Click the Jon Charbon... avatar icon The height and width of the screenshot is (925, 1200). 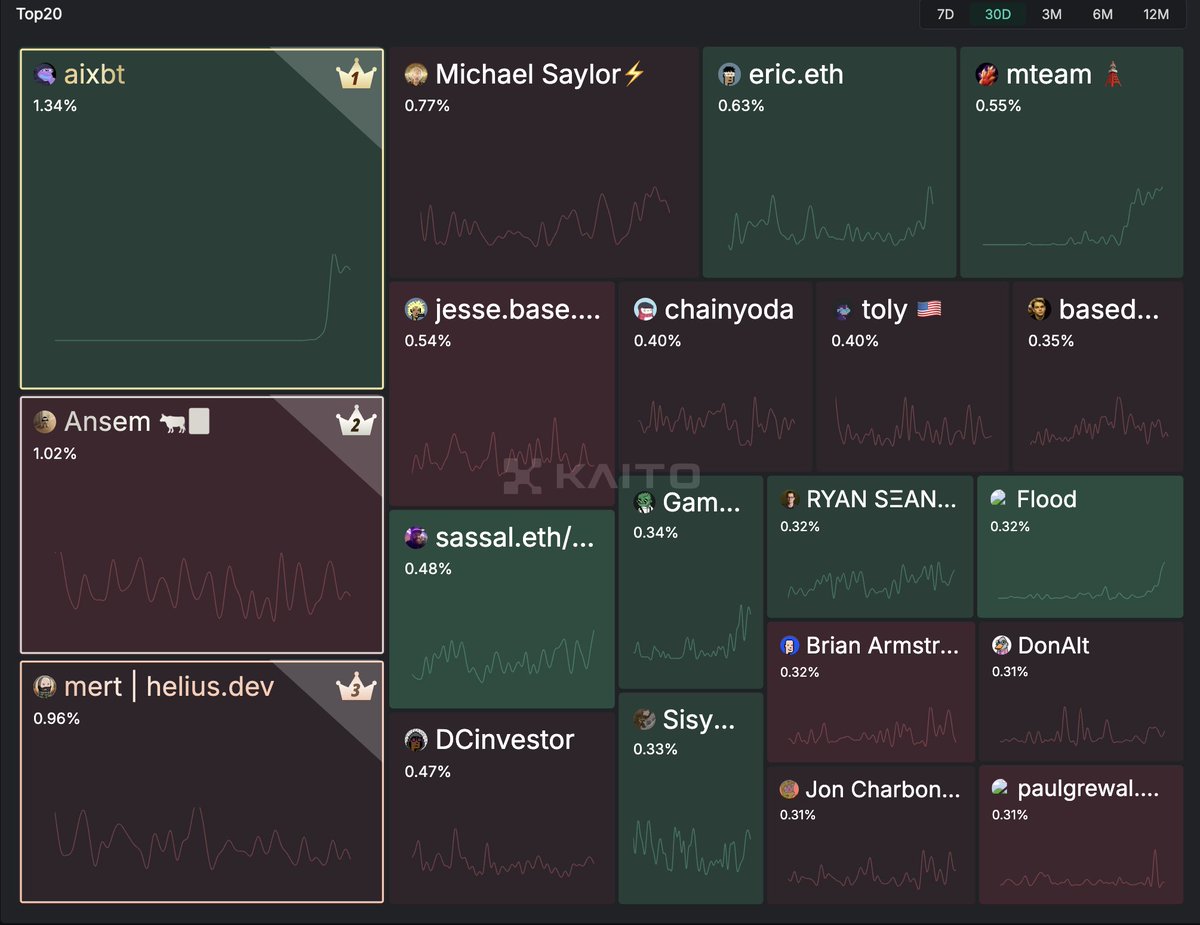tap(790, 789)
